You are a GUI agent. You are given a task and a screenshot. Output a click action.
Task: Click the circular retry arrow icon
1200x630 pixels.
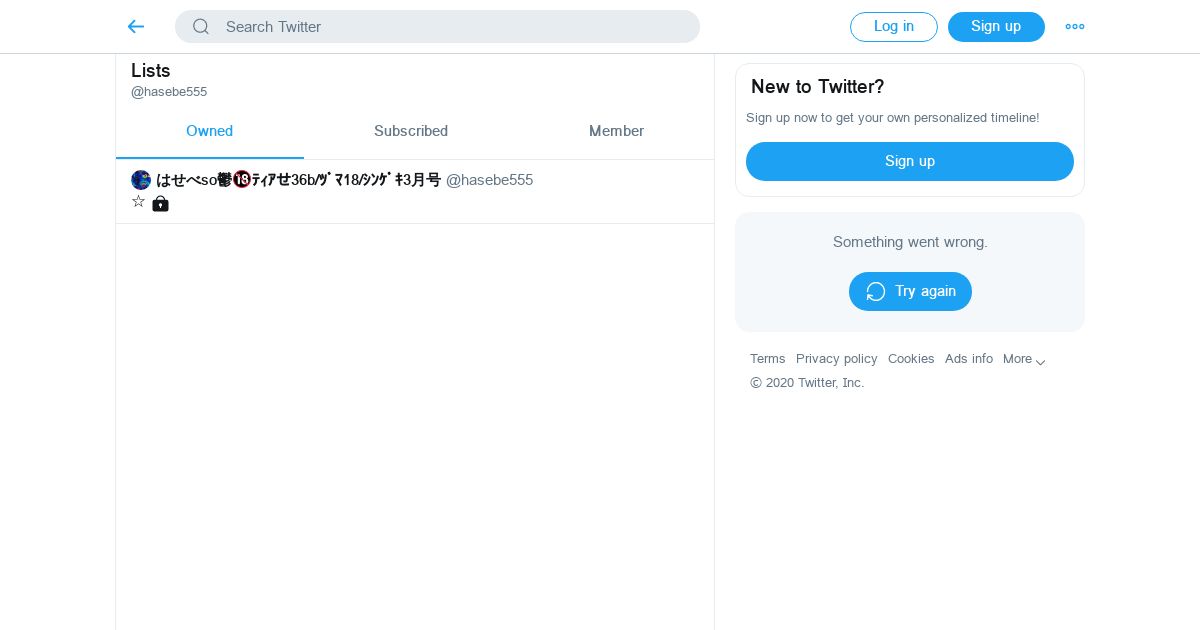click(x=876, y=291)
